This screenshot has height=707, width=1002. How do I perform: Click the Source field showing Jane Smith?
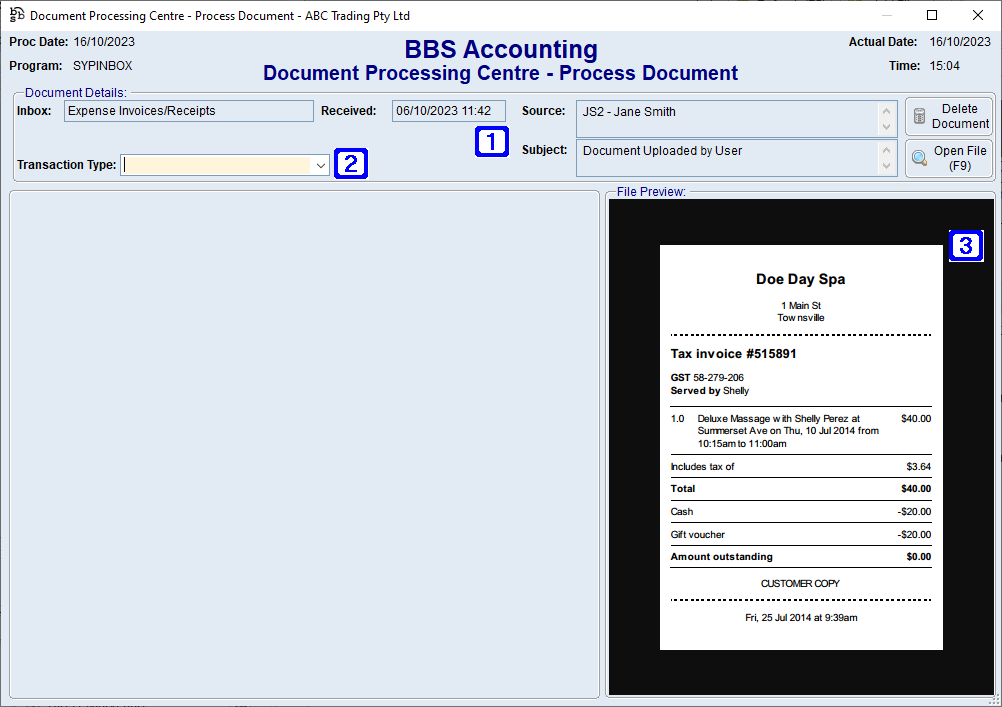(725, 118)
